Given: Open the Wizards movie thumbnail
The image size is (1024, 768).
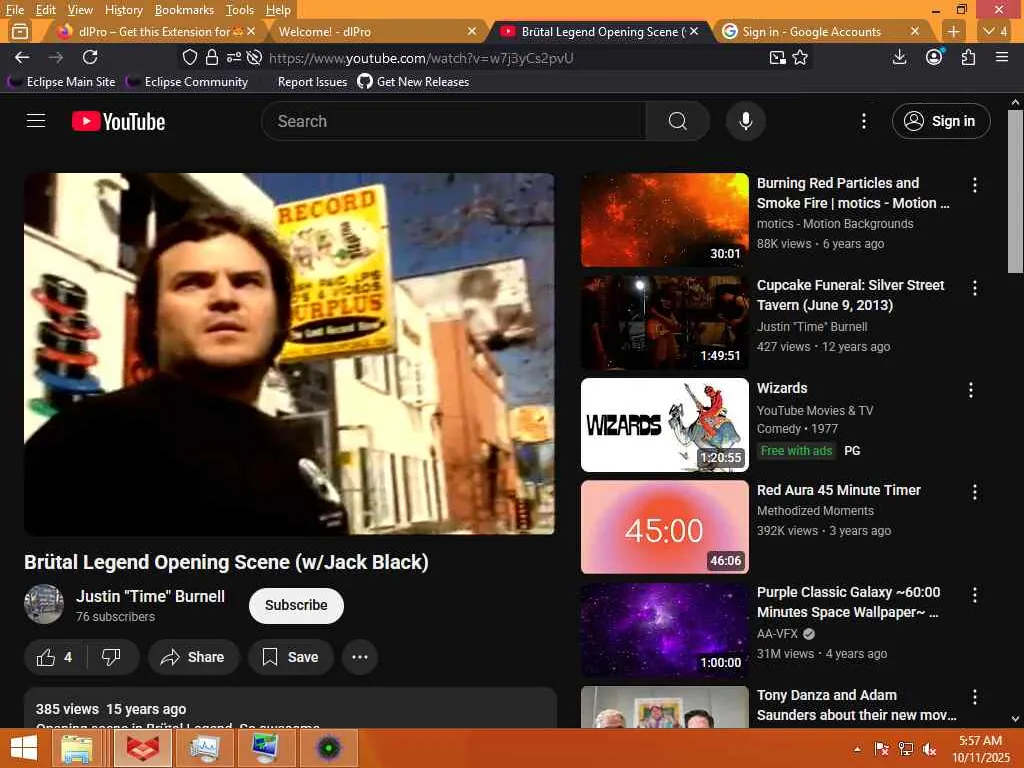Looking at the screenshot, I should [665, 424].
